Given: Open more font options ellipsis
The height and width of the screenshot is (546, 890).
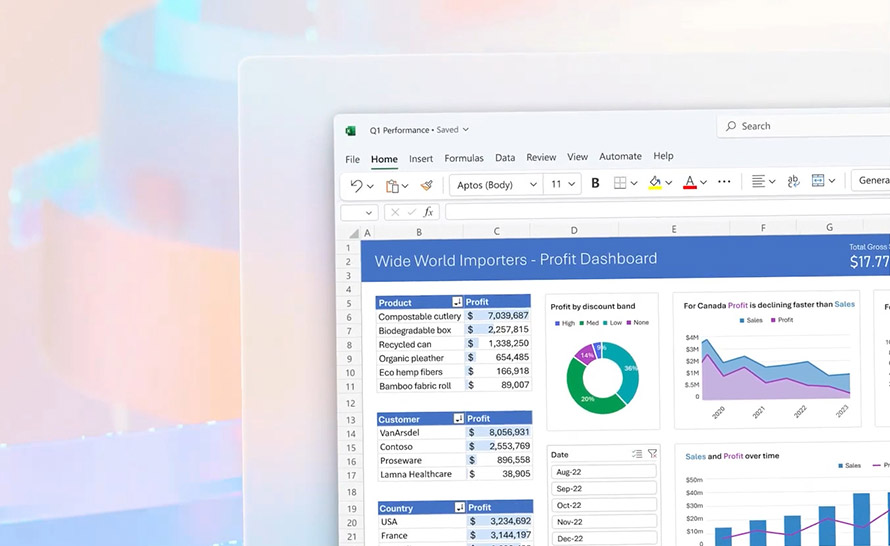Looking at the screenshot, I should (724, 182).
